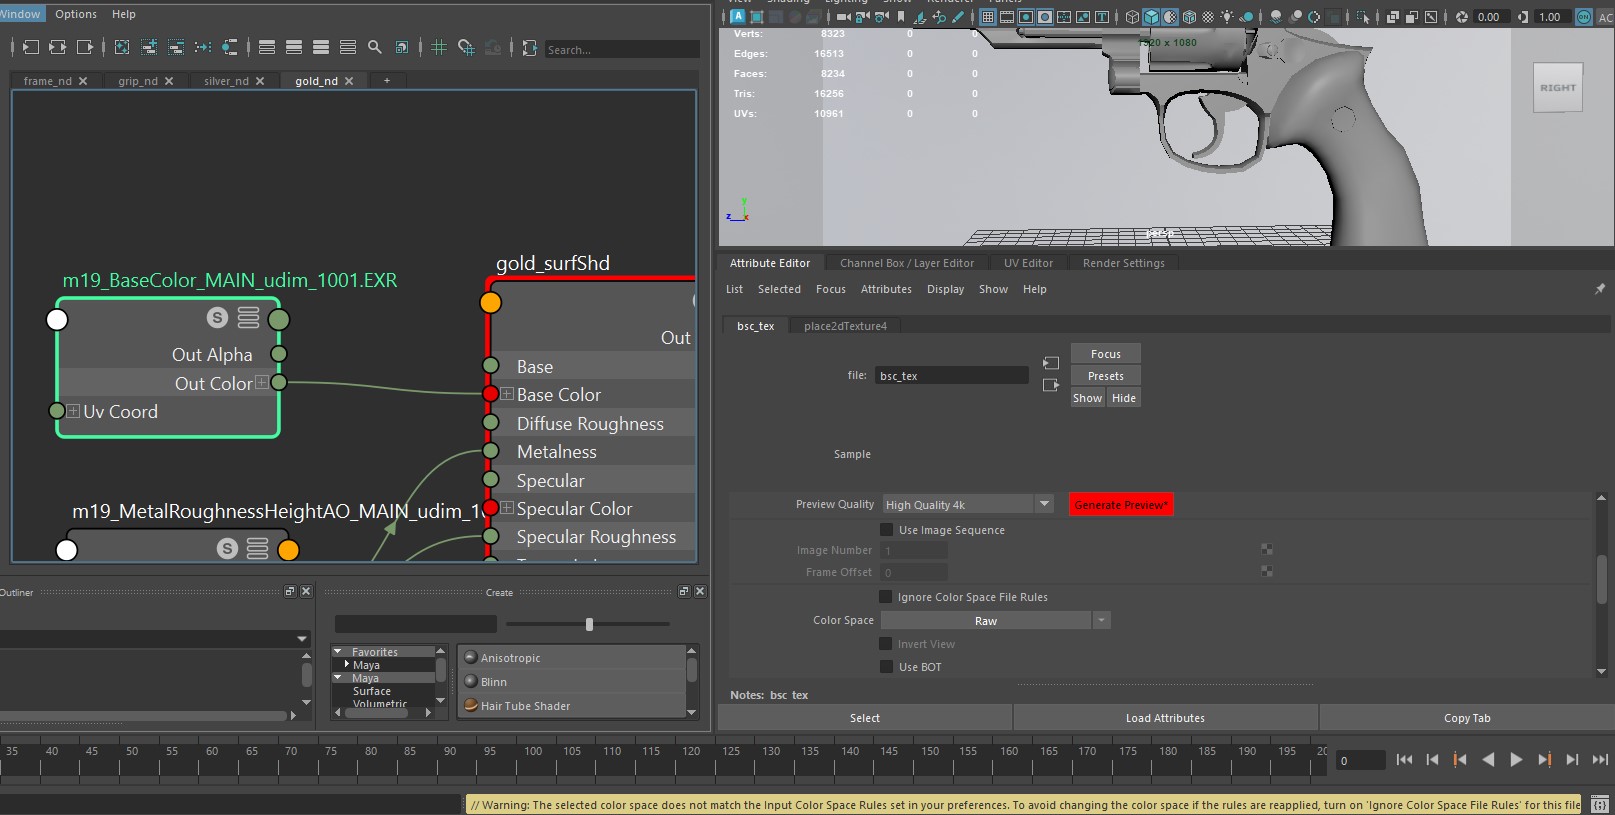Enable the Use Image Sequence checkbox
Image resolution: width=1615 pixels, height=815 pixels.
coord(886,530)
